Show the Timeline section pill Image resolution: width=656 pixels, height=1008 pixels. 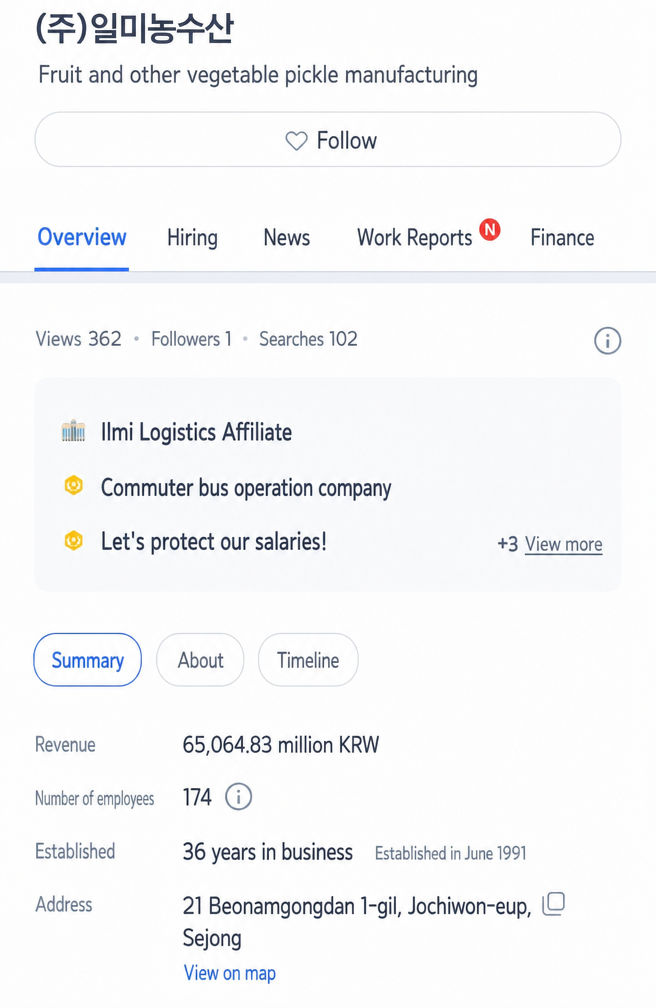(308, 660)
